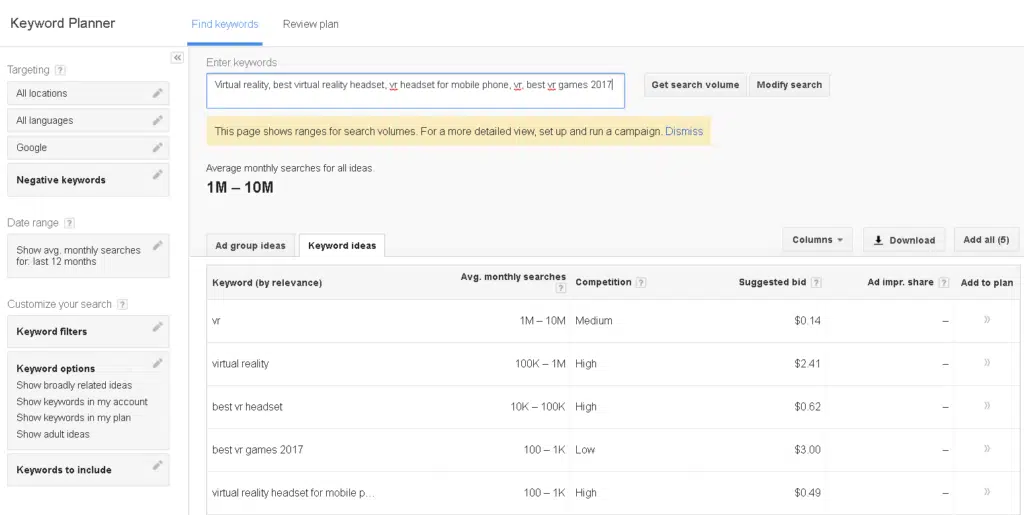This screenshot has height=515, width=1024.
Task: Click help icon beside Competition column
Action: pyautogui.click(x=641, y=283)
